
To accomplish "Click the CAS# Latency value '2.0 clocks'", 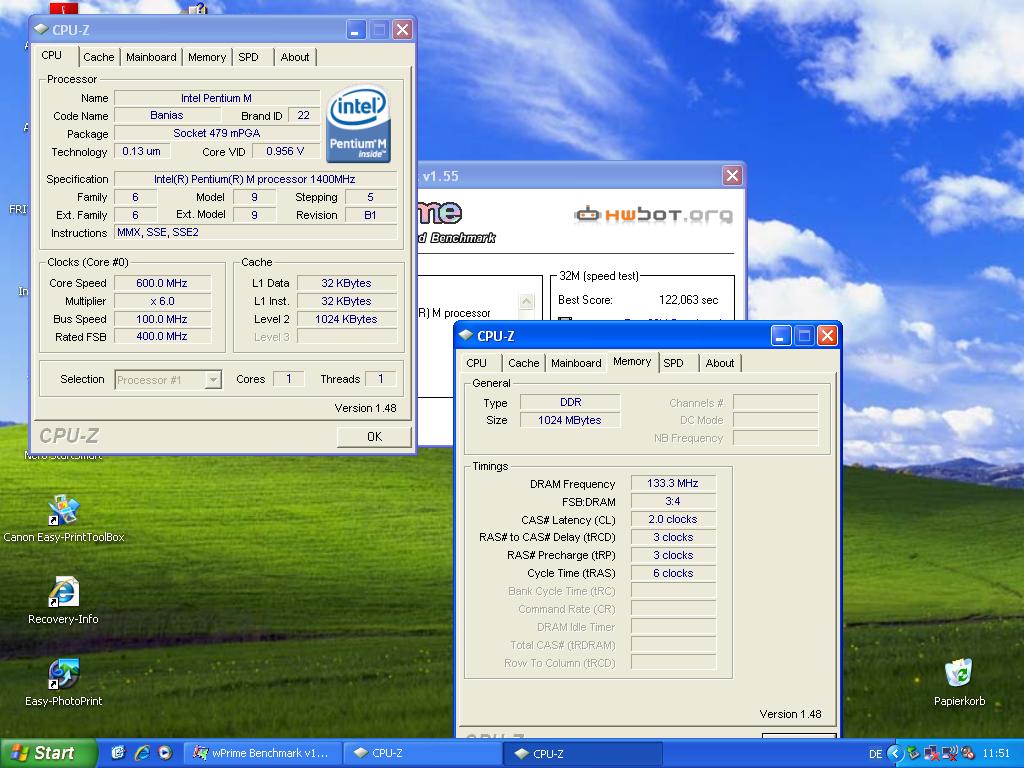I will [x=673, y=519].
